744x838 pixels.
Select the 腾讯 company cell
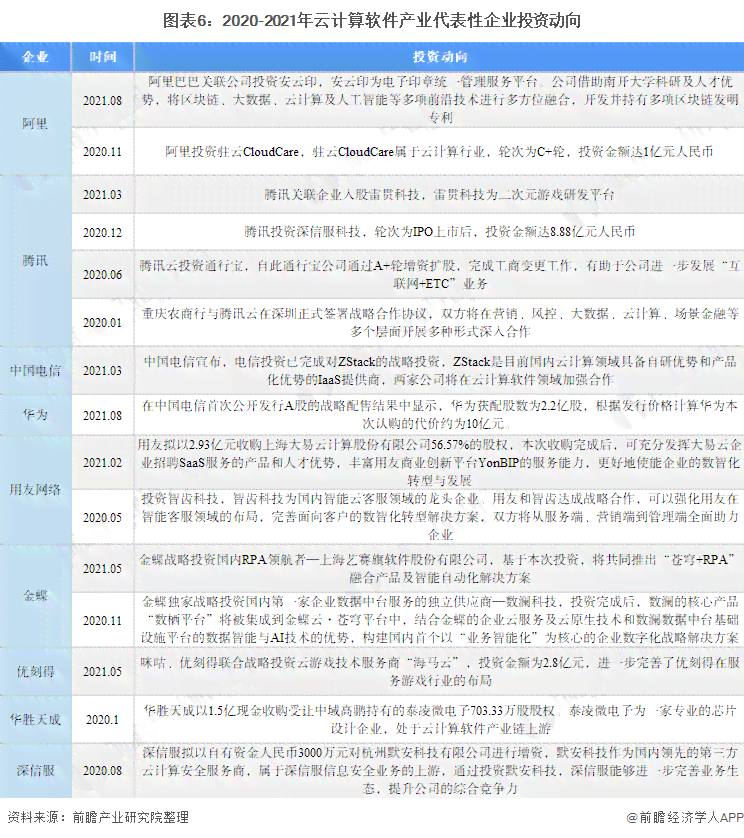click(x=35, y=261)
